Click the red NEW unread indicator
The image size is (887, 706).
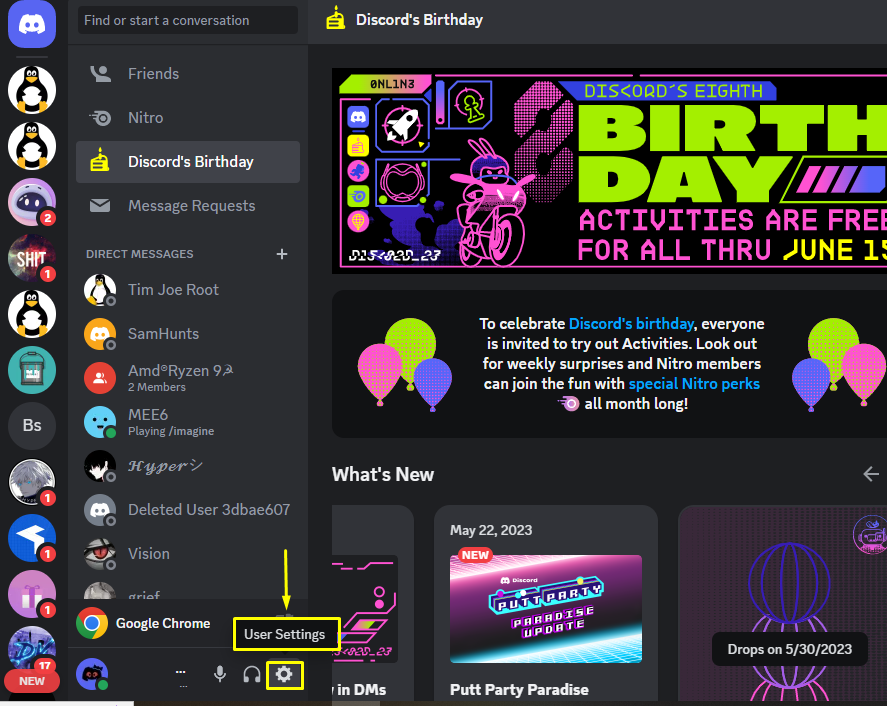pyautogui.click(x=32, y=681)
